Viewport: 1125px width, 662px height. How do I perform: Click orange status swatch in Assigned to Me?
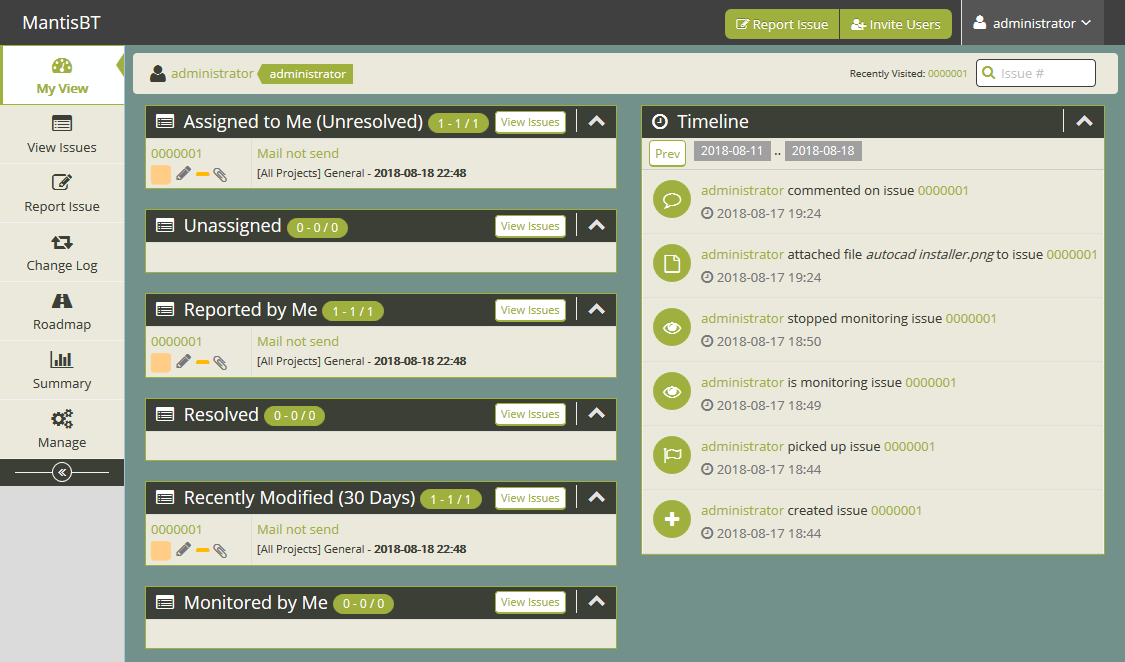pyautogui.click(x=161, y=174)
